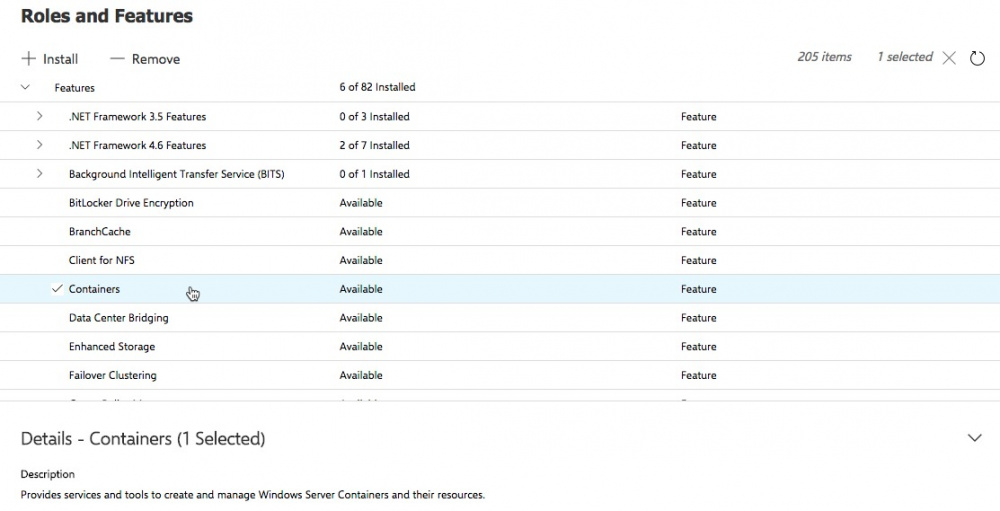Collapse the Details pane chevron
The height and width of the screenshot is (511, 1000).
[975, 438]
